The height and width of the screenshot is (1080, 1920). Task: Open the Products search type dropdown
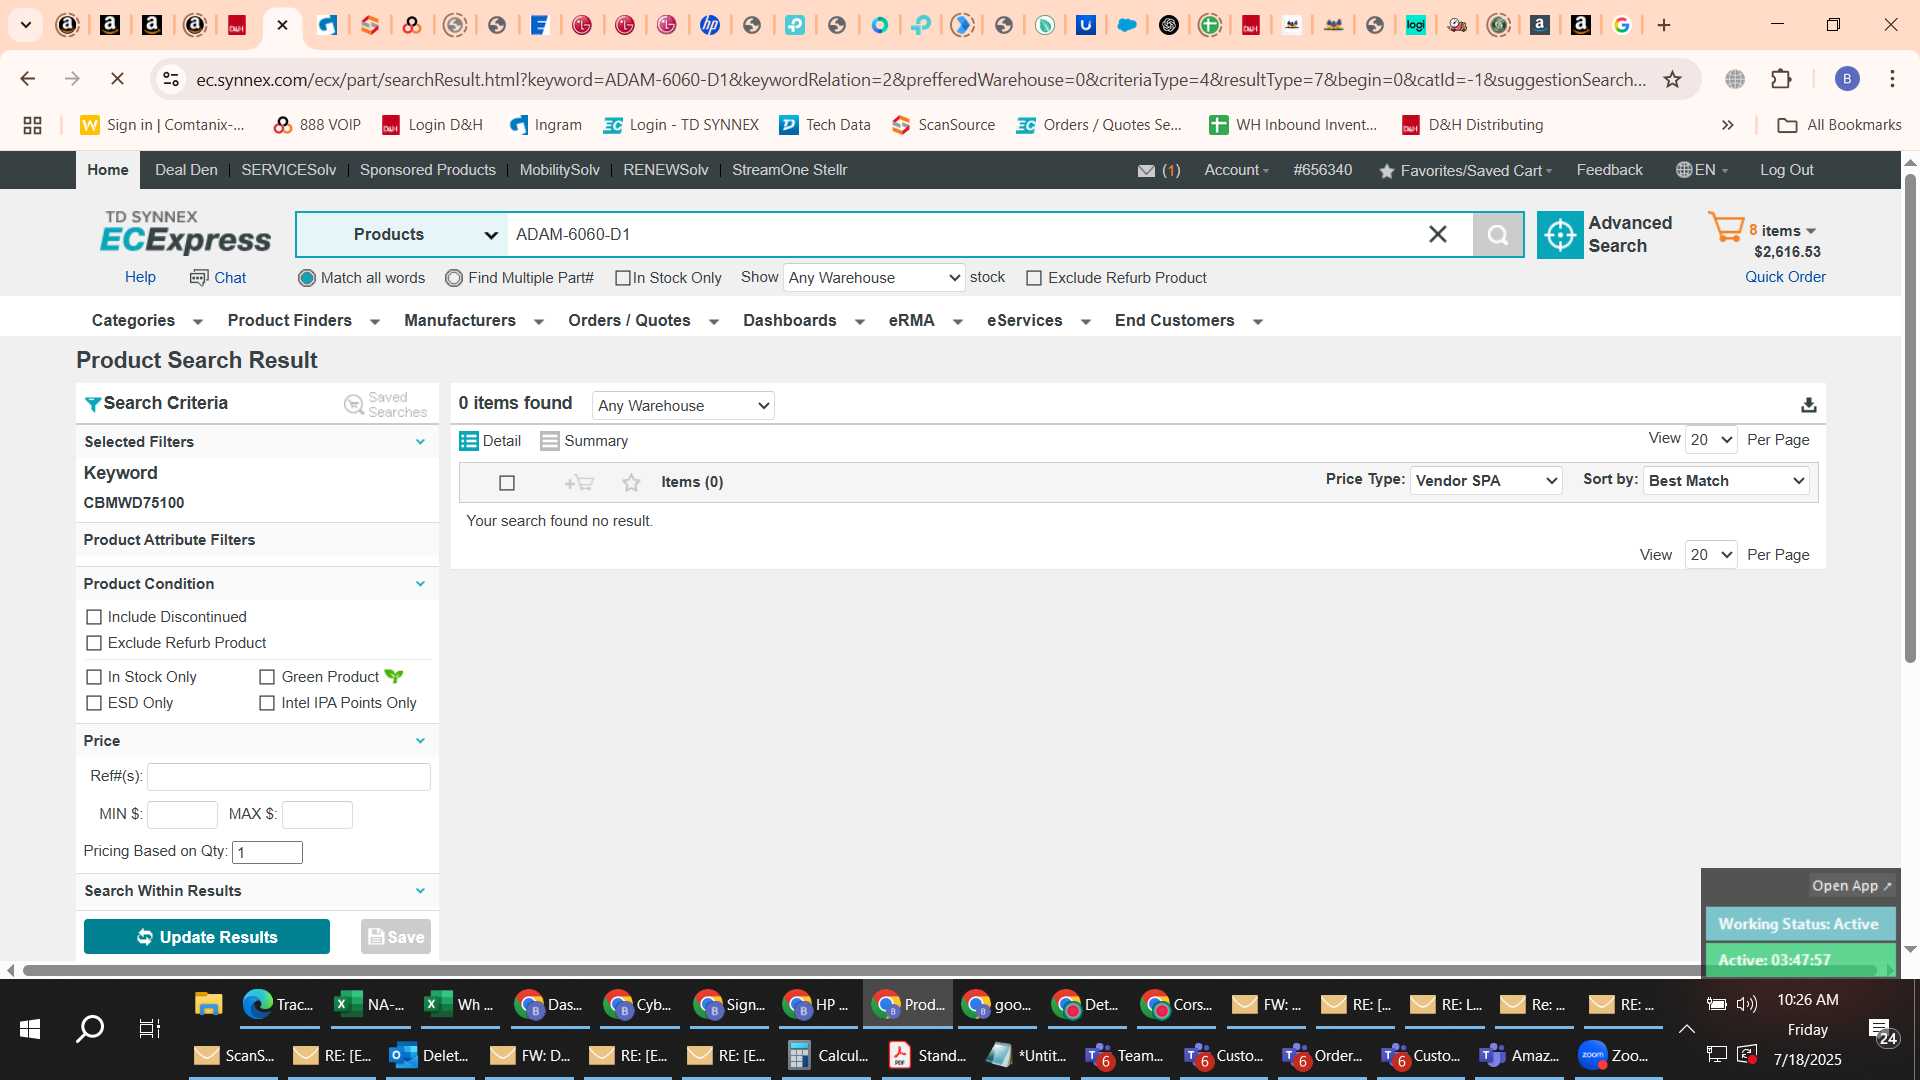click(x=402, y=235)
